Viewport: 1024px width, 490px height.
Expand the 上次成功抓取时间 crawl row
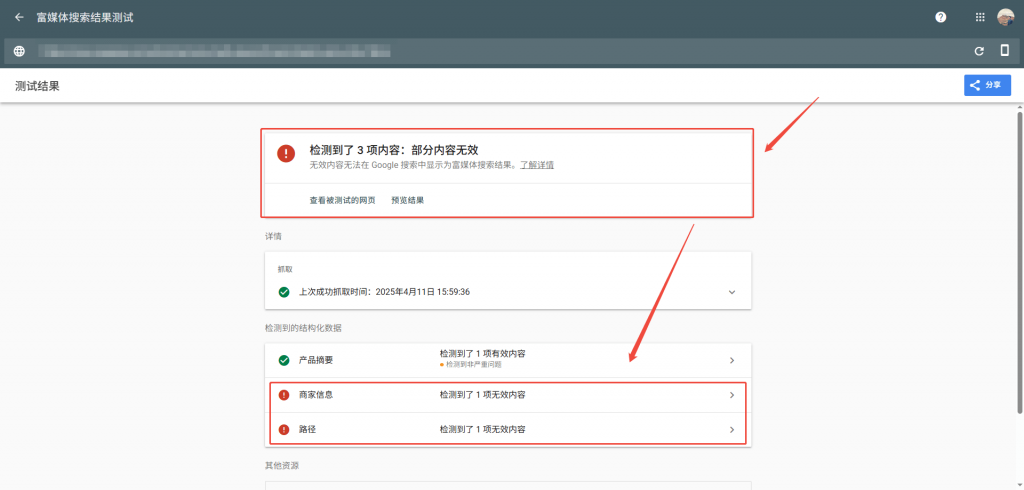click(731, 292)
